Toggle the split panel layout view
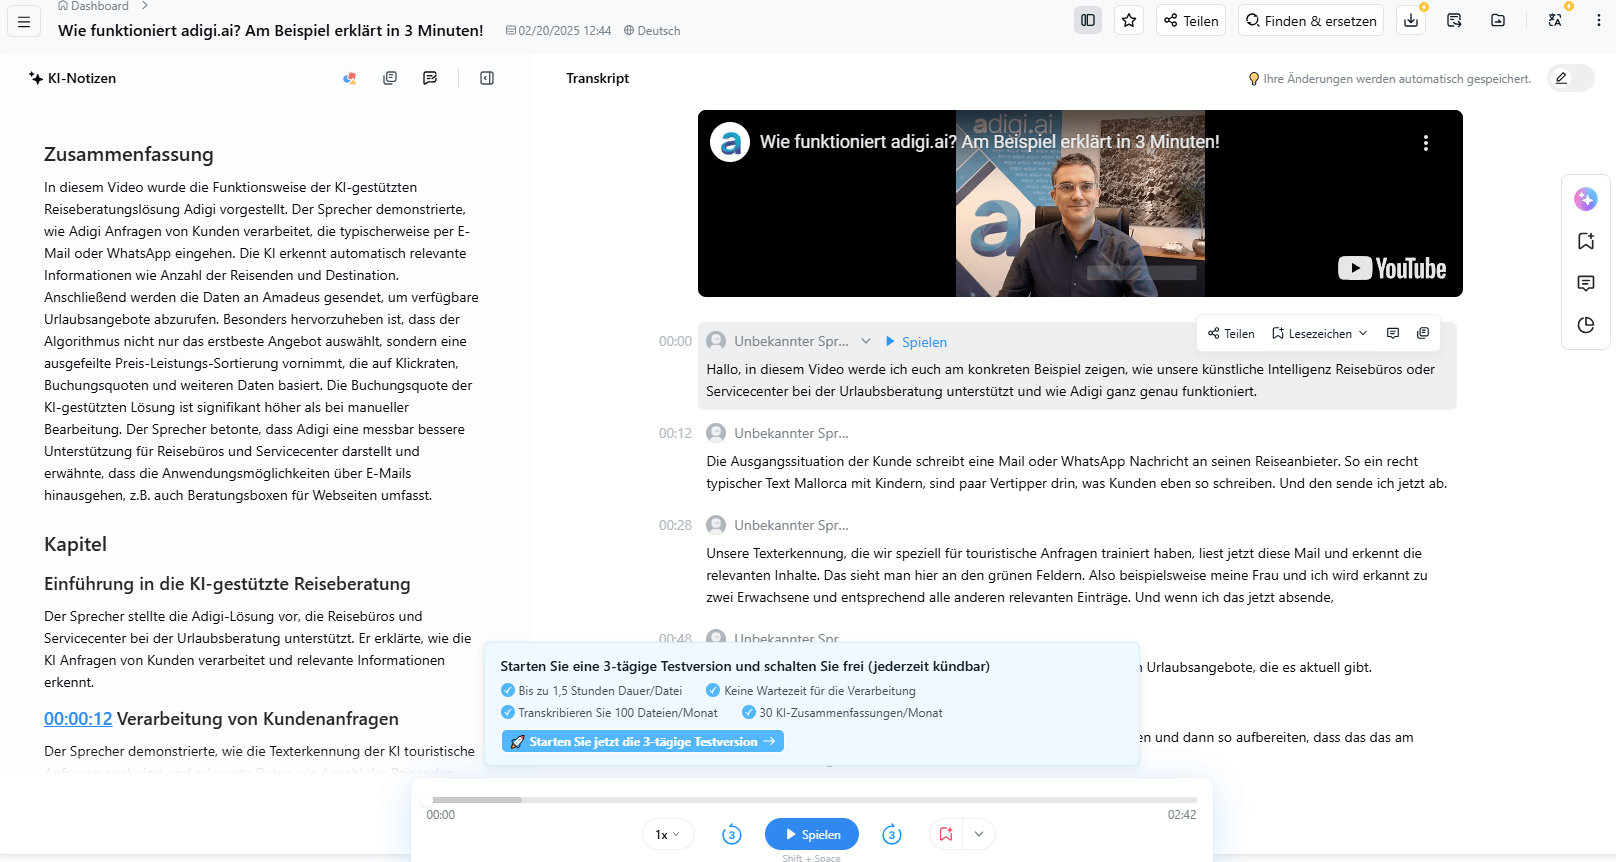The width and height of the screenshot is (1616, 862). (x=1088, y=21)
